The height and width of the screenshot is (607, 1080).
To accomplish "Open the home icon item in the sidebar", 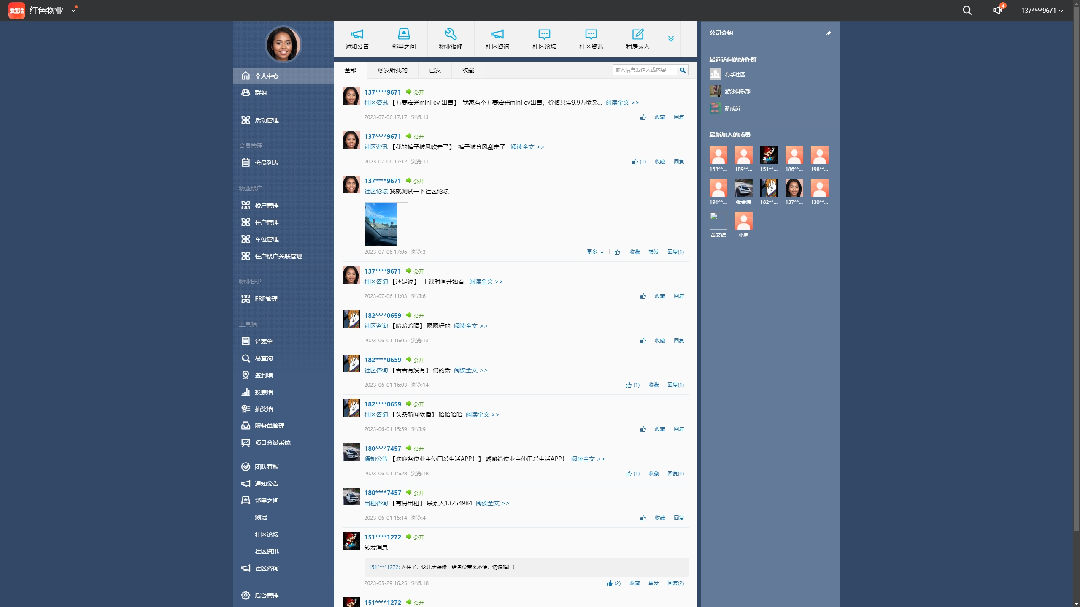I will pos(260,76).
